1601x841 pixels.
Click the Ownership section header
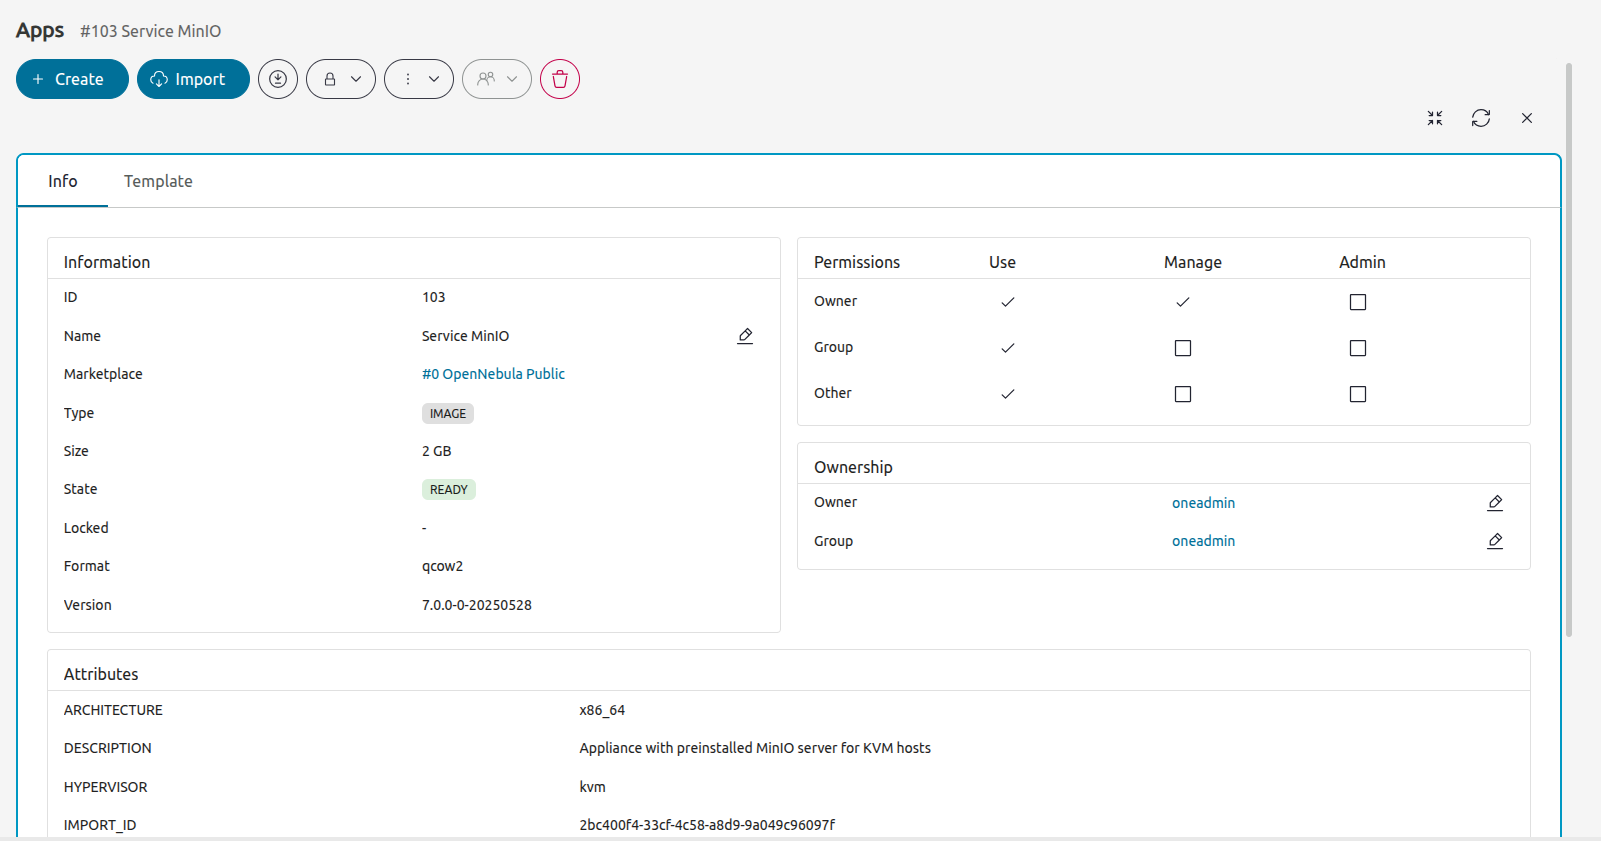click(853, 467)
